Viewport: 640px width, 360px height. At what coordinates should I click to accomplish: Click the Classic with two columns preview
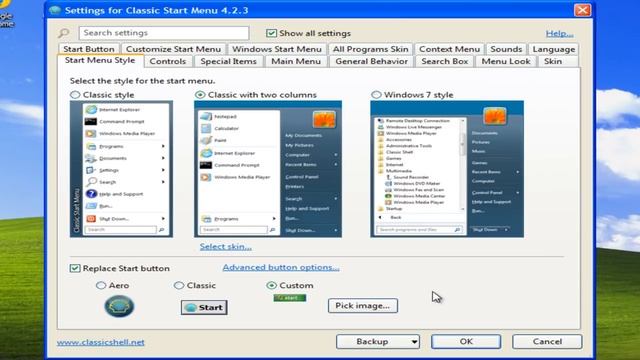click(268, 169)
